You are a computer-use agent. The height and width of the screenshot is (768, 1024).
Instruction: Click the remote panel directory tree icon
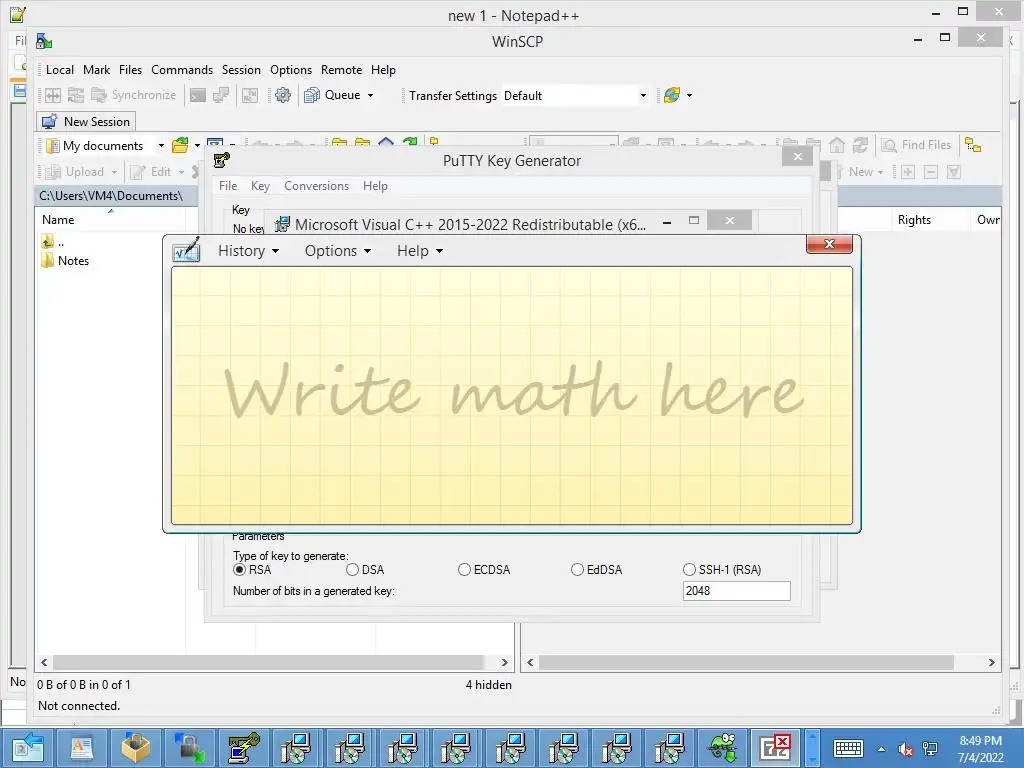click(973, 145)
